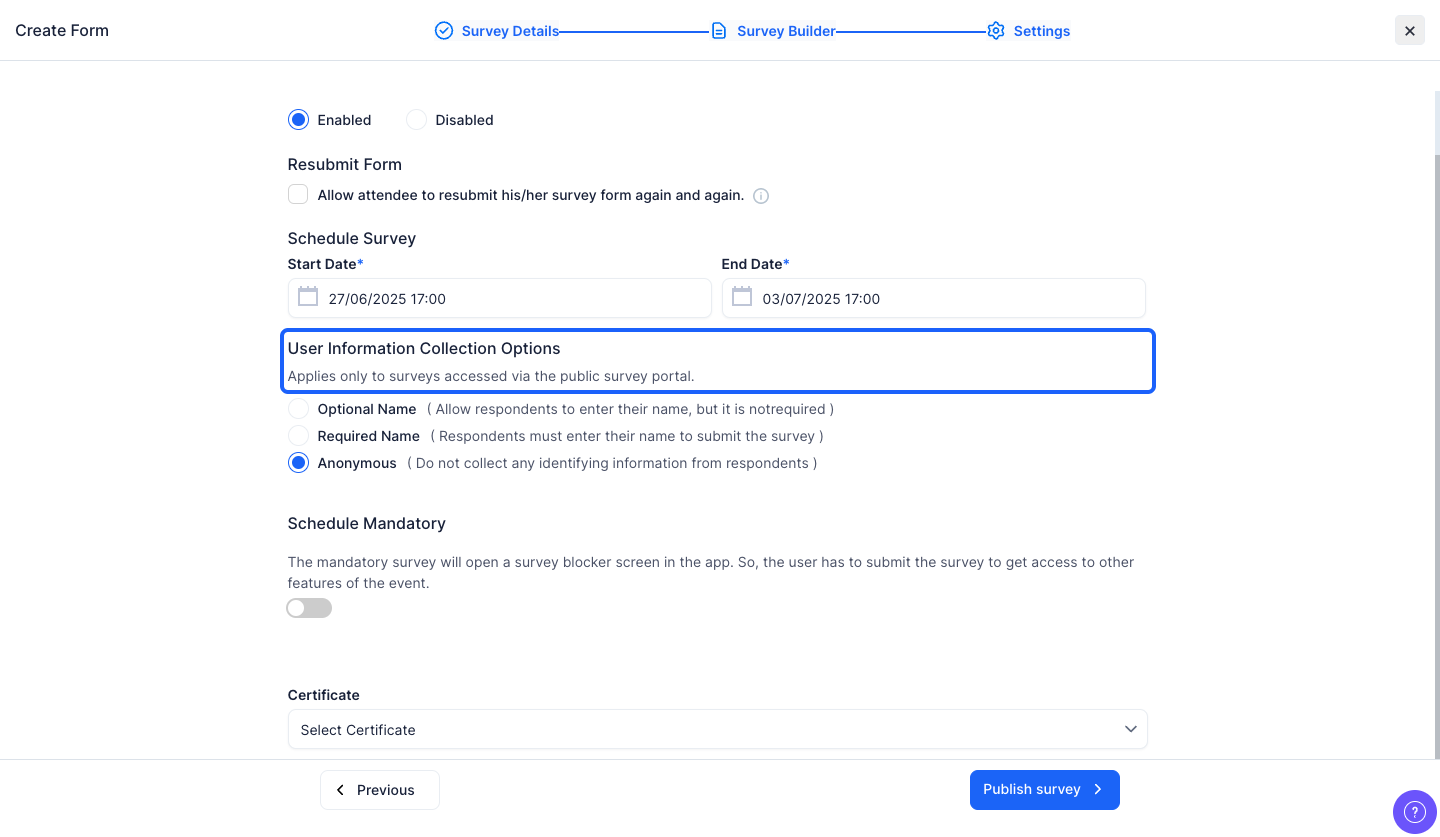Click the 'Applies only to surveys' note
Screen dimensions: 1440x837
pyautogui.click(x=491, y=377)
